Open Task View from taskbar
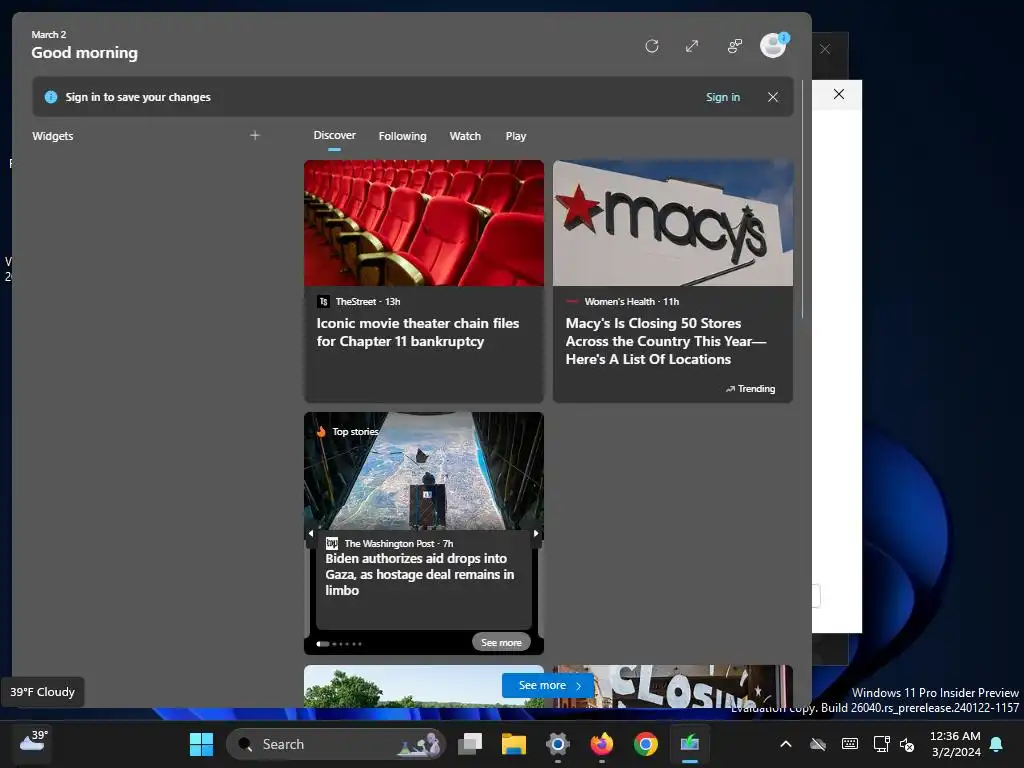This screenshot has width=1024, height=768. click(x=470, y=744)
